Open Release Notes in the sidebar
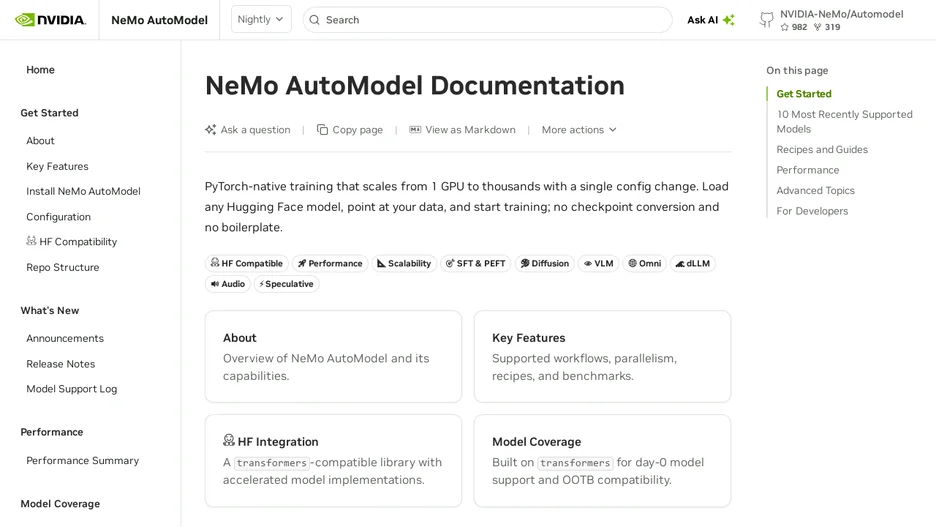 click(x=61, y=364)
